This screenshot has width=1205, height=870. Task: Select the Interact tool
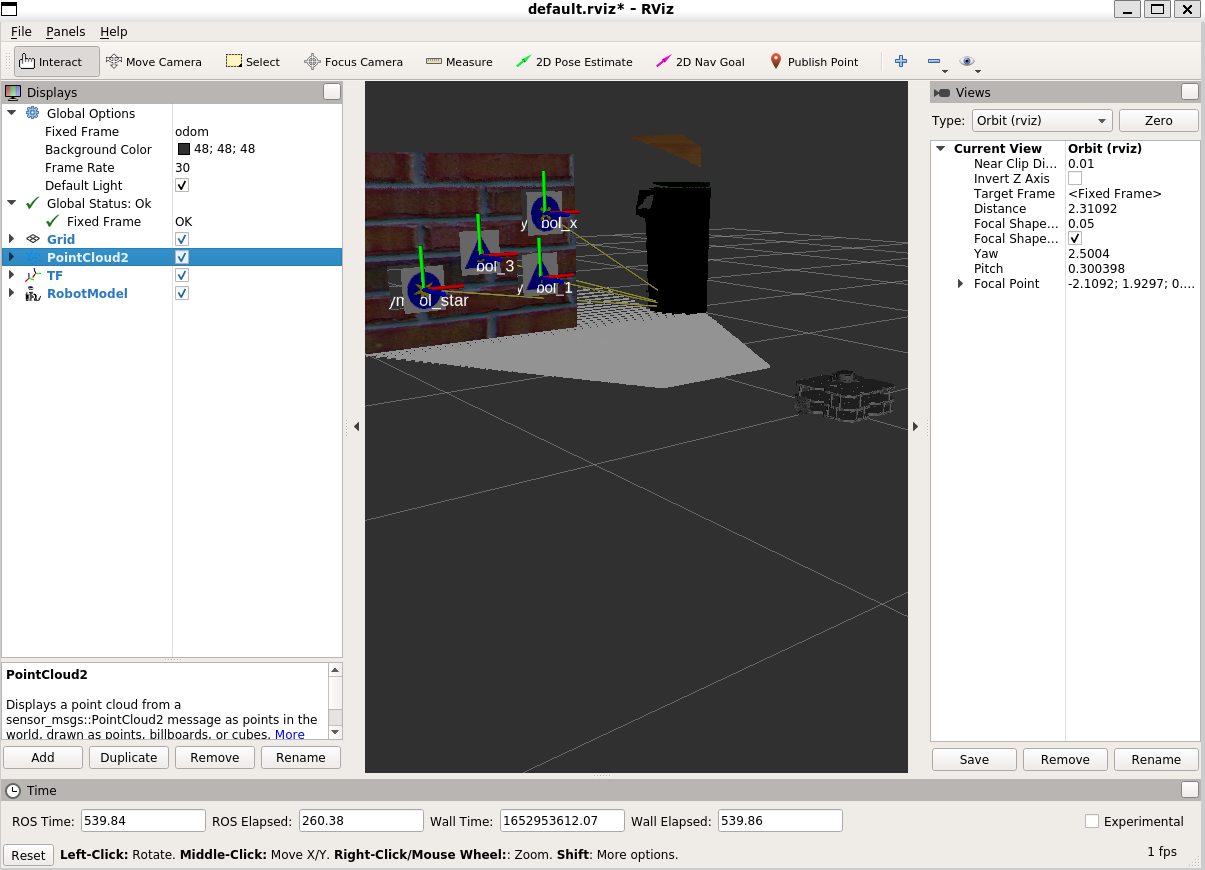[x=56, y=61]
